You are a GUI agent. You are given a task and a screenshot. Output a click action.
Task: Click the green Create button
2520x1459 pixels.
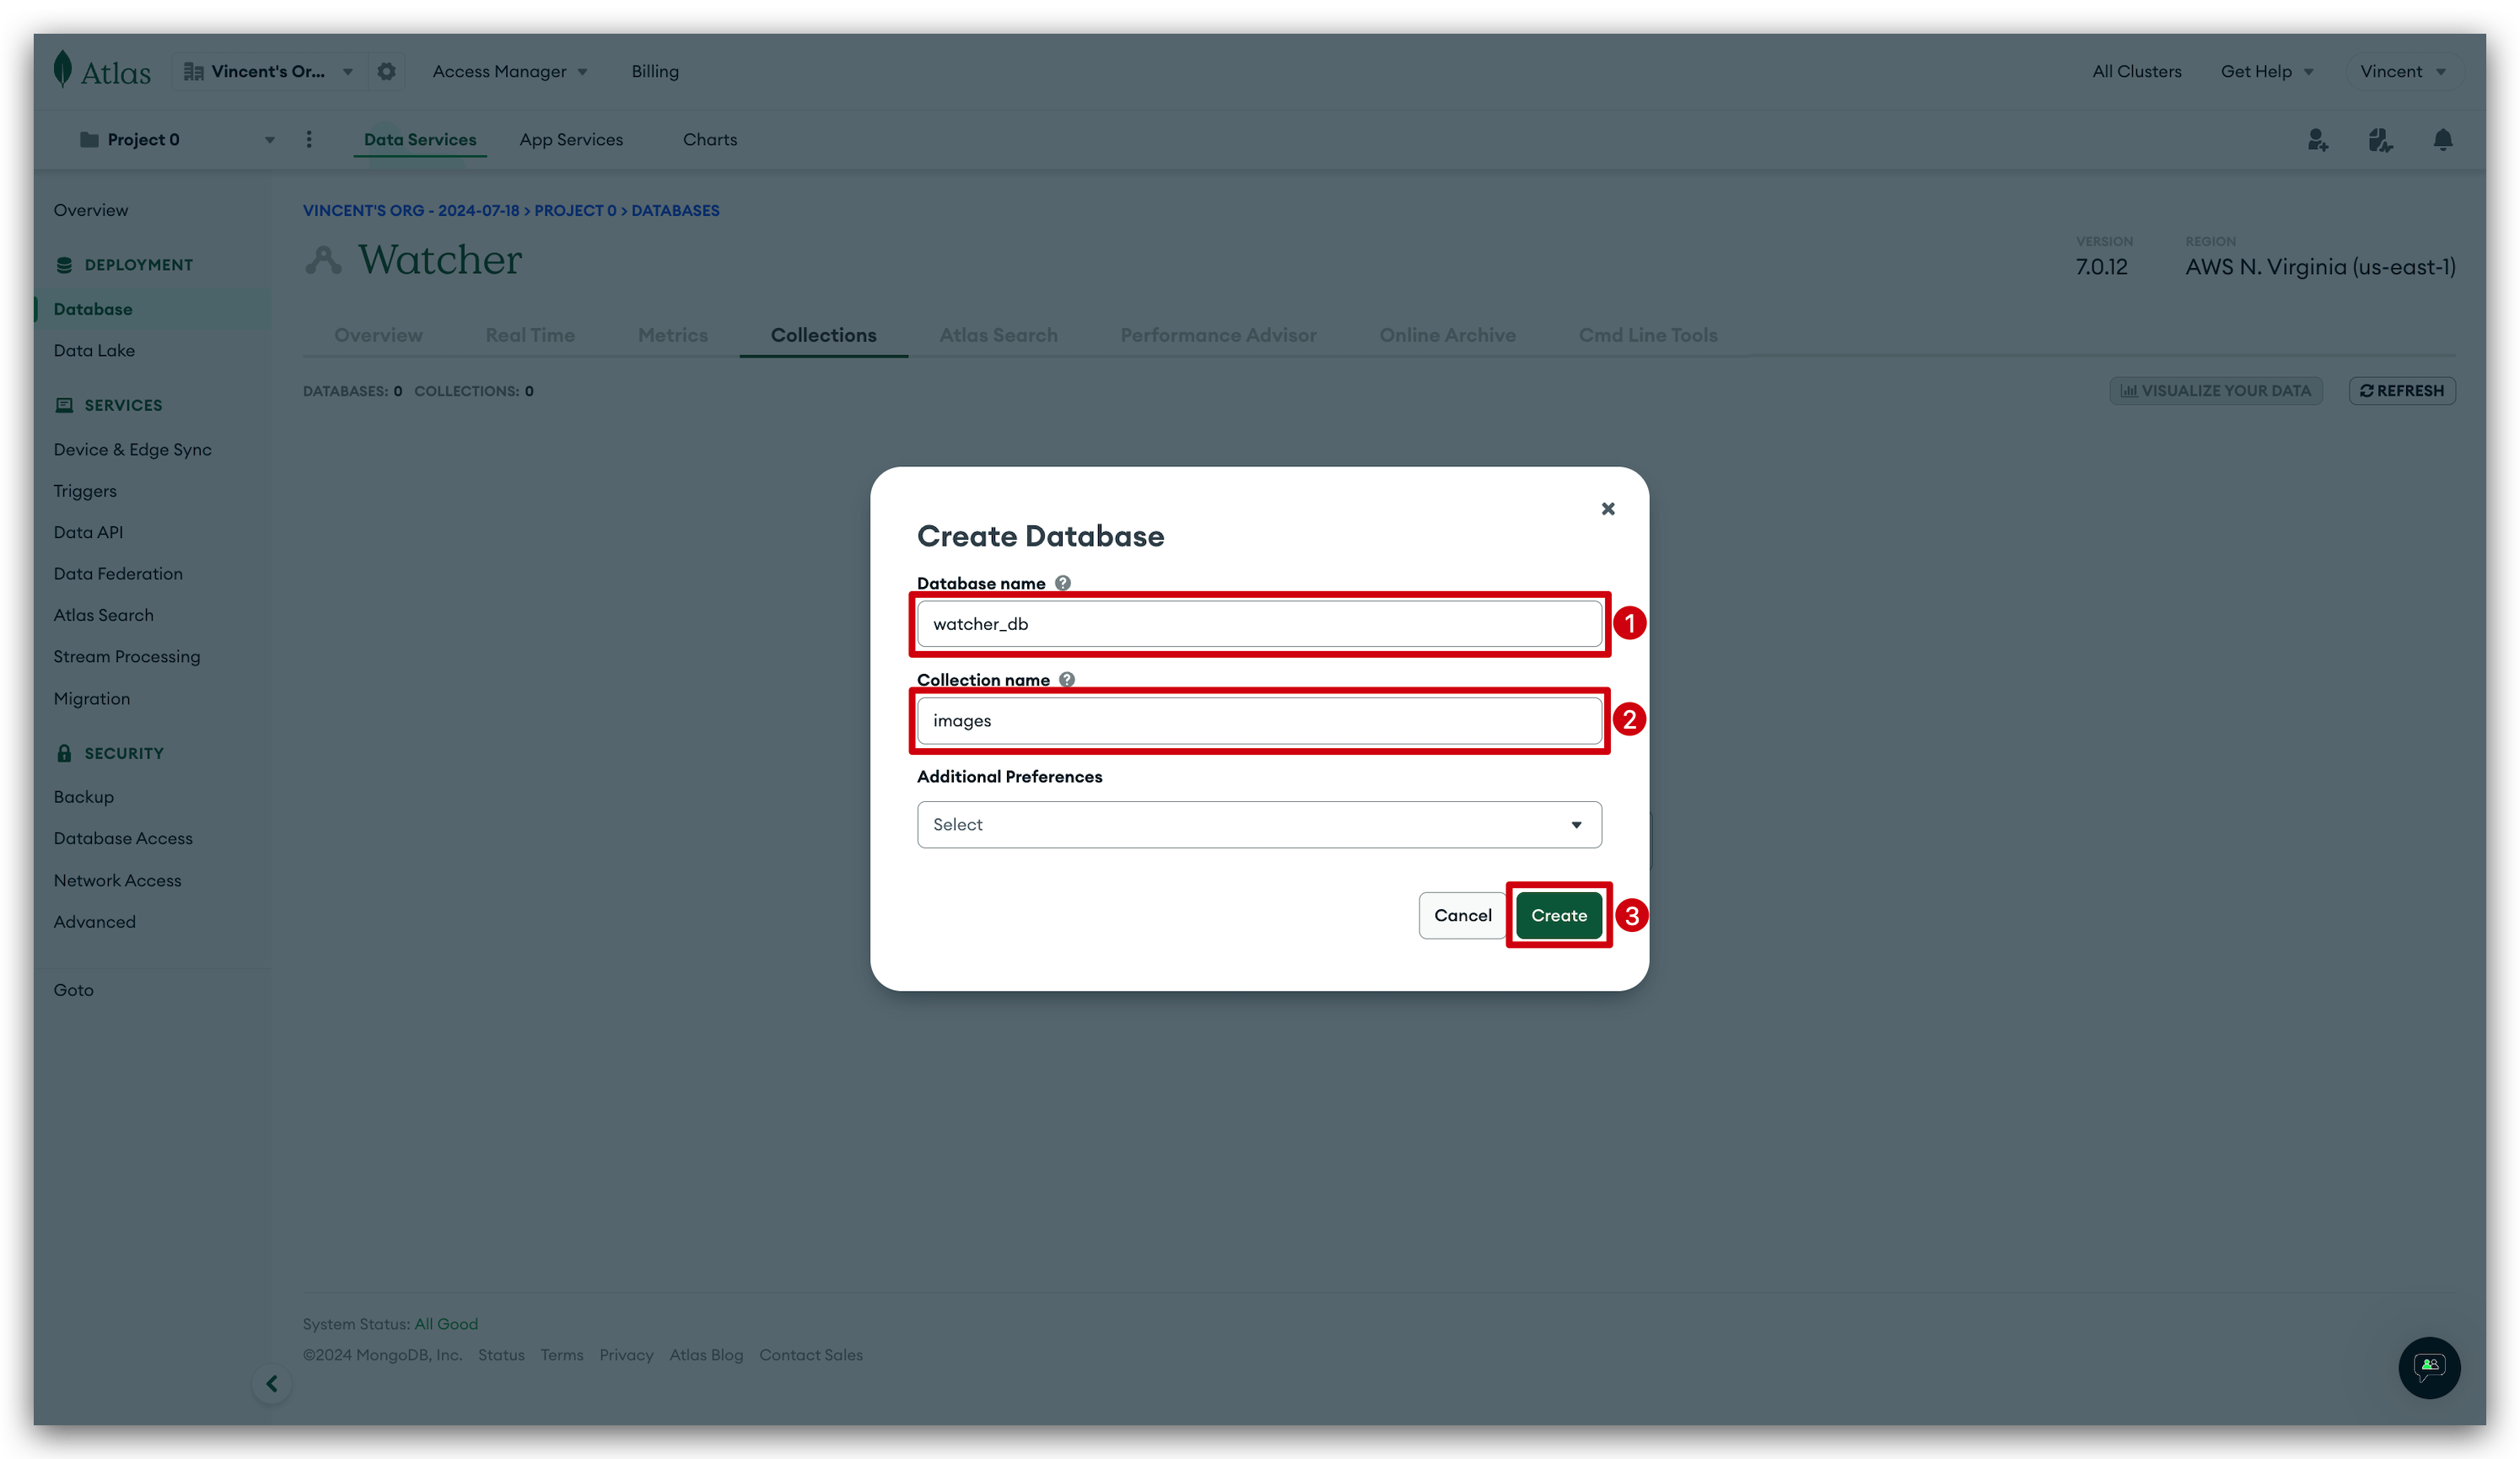tap(1559, 915)
